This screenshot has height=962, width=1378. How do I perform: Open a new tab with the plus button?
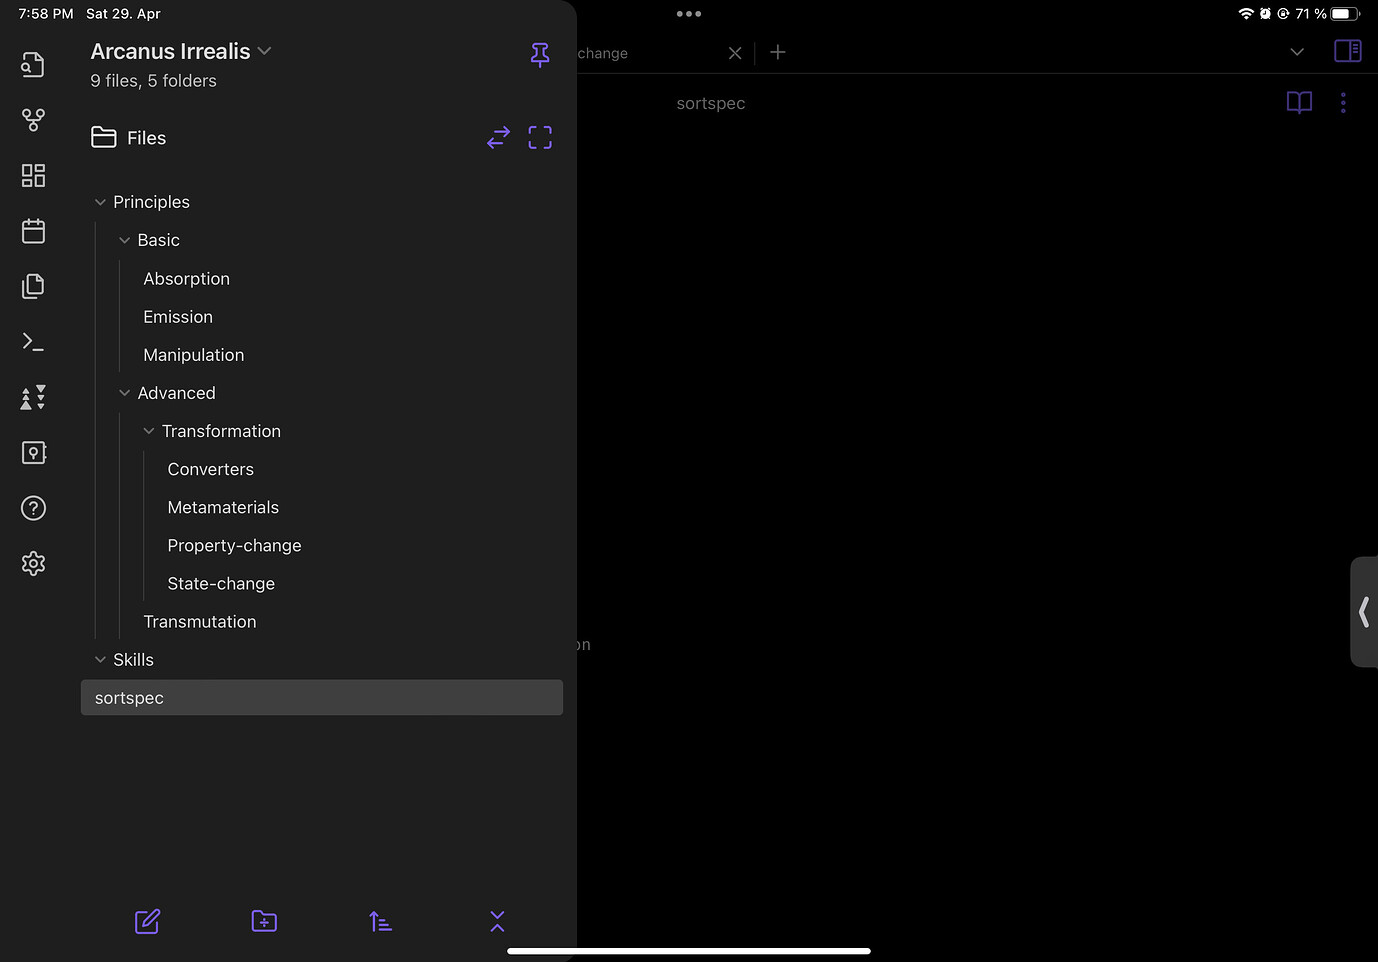(x=777, y=52)
